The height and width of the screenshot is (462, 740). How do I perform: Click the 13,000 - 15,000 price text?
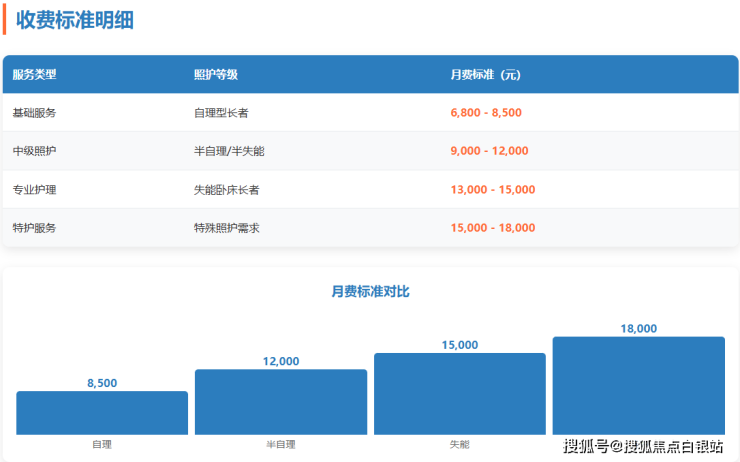[493, 190]
